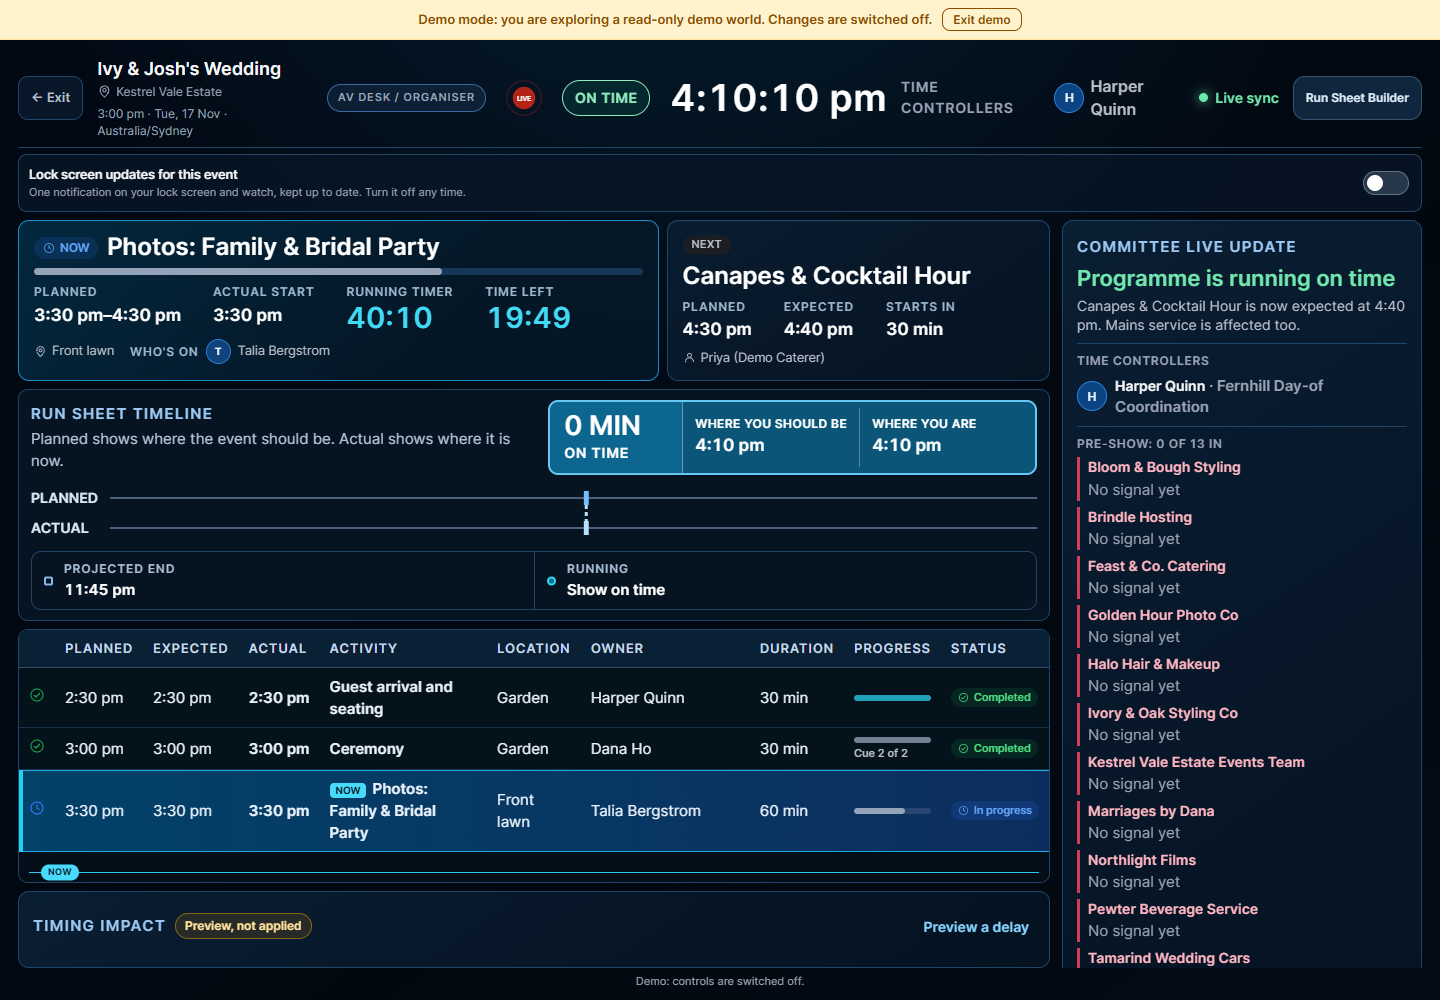Click the In progress status badge
Screen dimensions: 1440x1000
click(x=994, y=811)
